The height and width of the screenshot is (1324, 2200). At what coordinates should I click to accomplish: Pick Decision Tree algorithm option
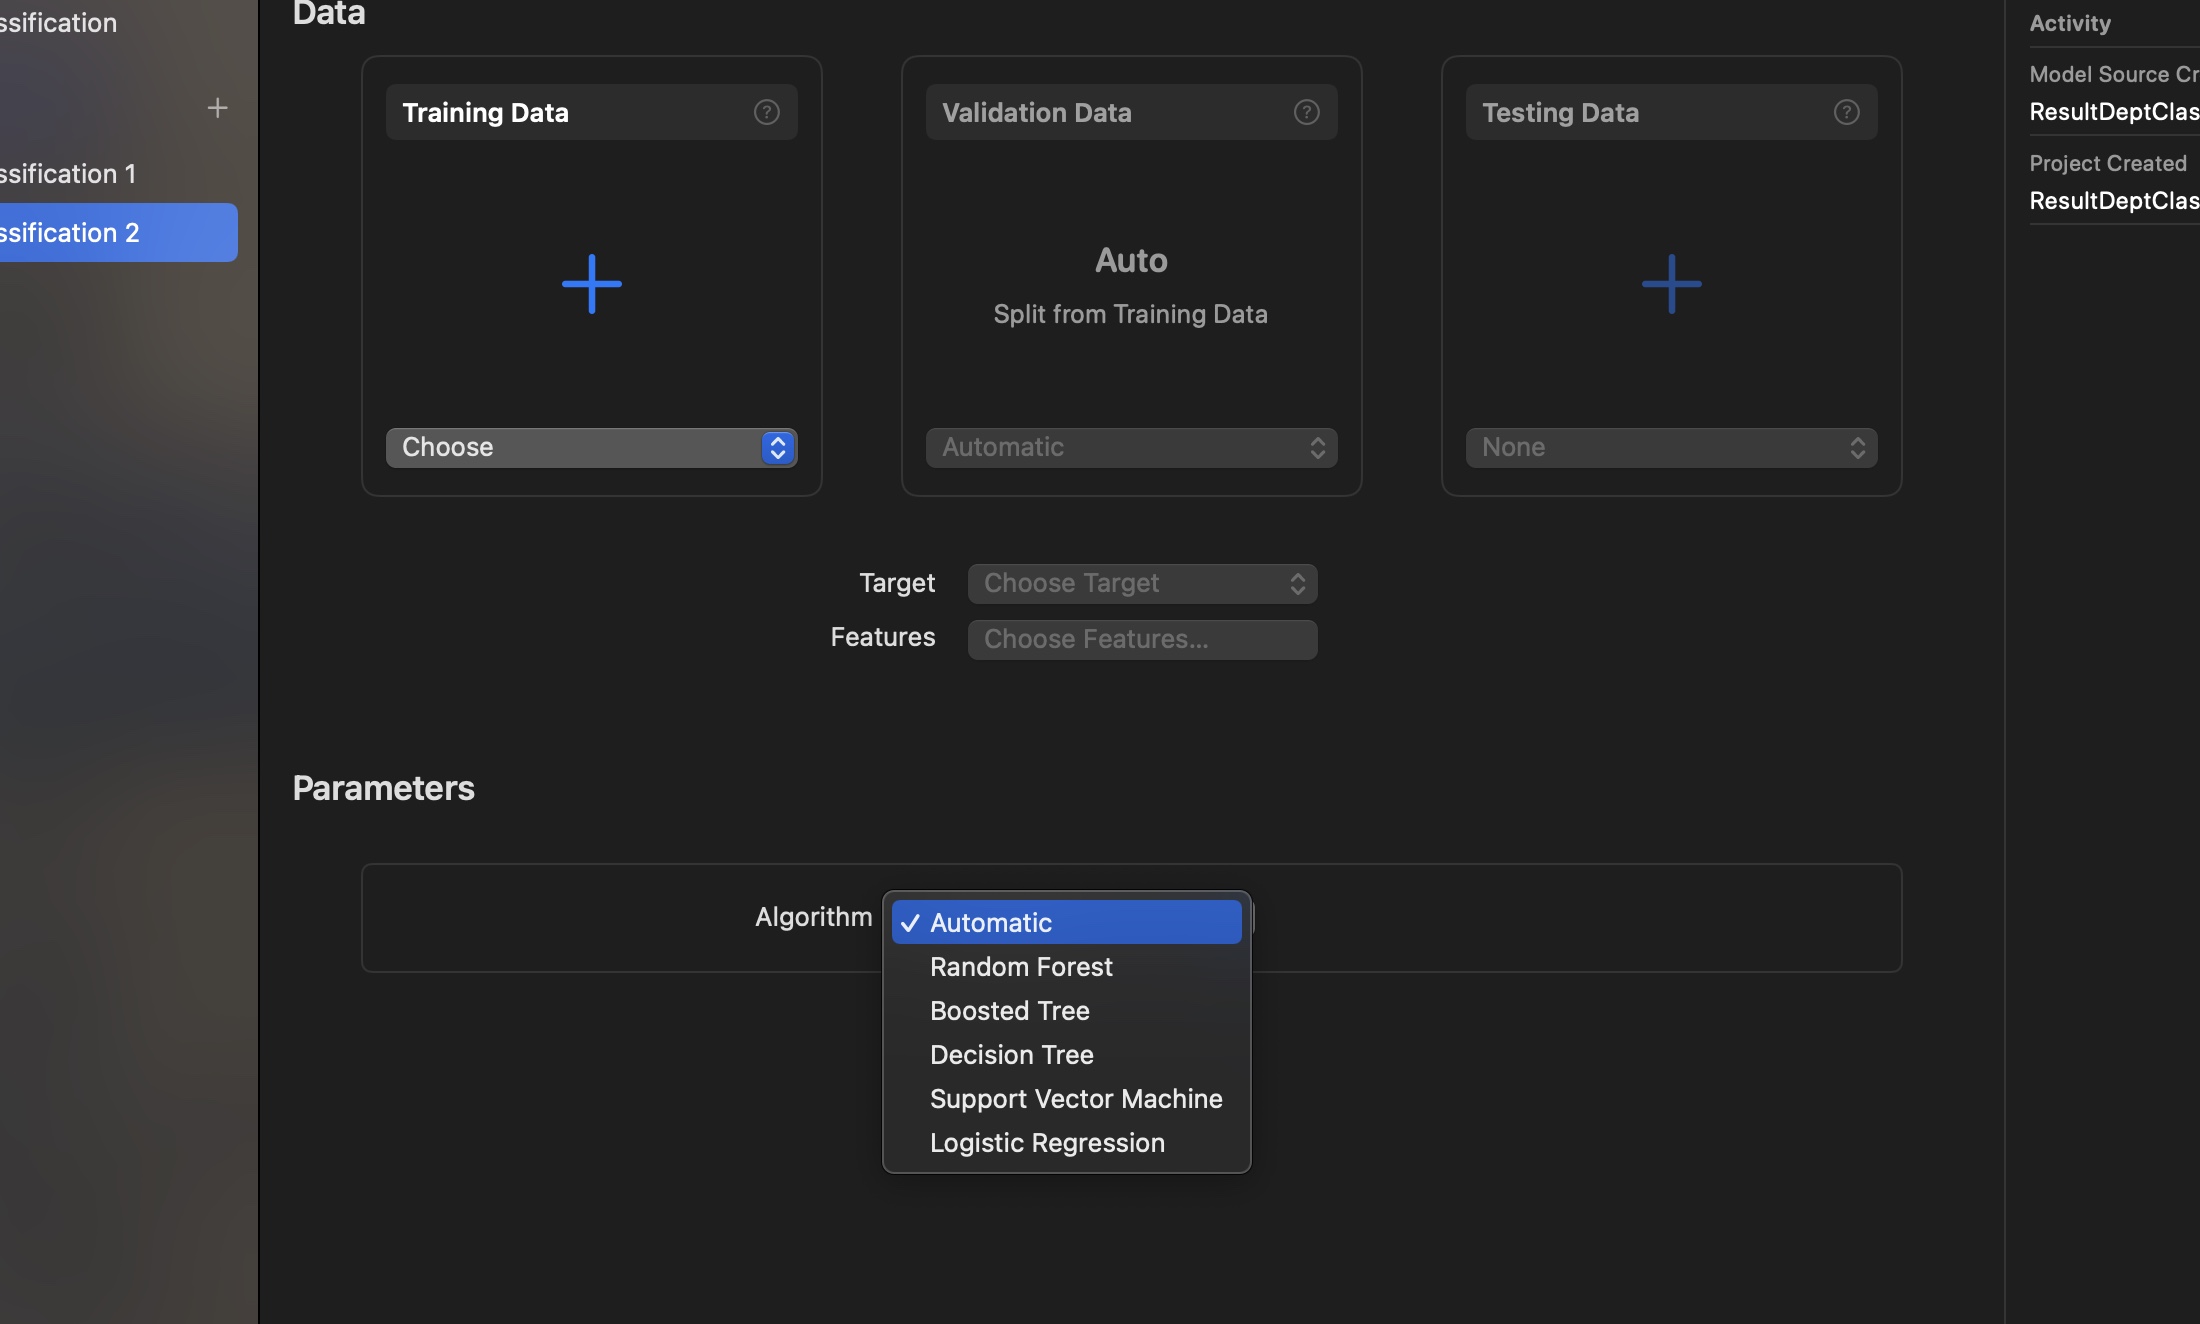tap(1012, 1055)
